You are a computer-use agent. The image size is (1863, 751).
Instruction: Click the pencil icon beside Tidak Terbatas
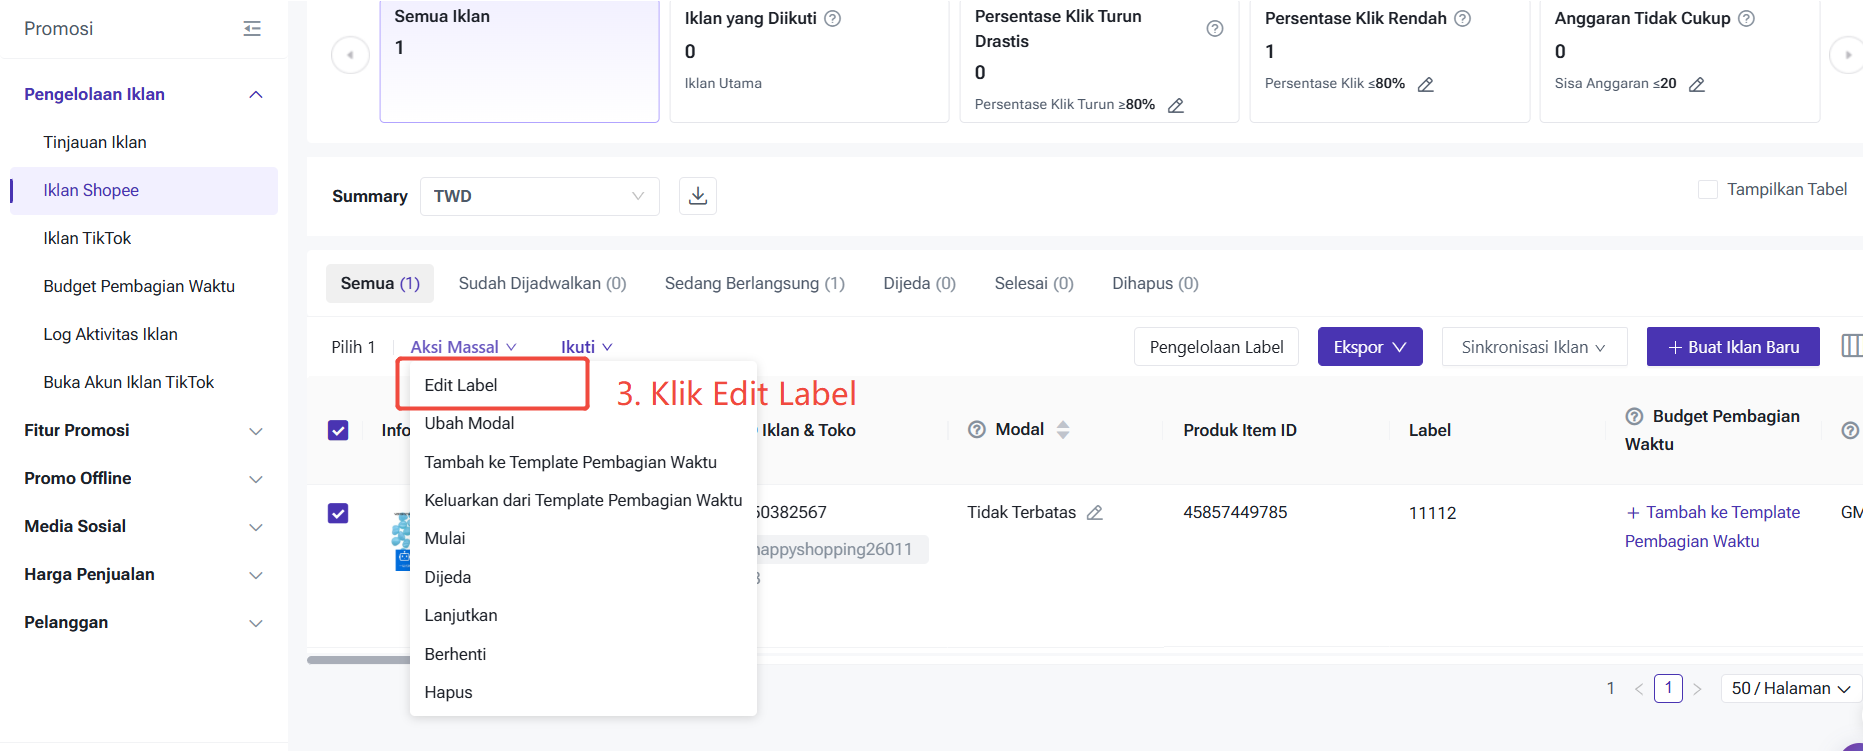(1095, 513)
